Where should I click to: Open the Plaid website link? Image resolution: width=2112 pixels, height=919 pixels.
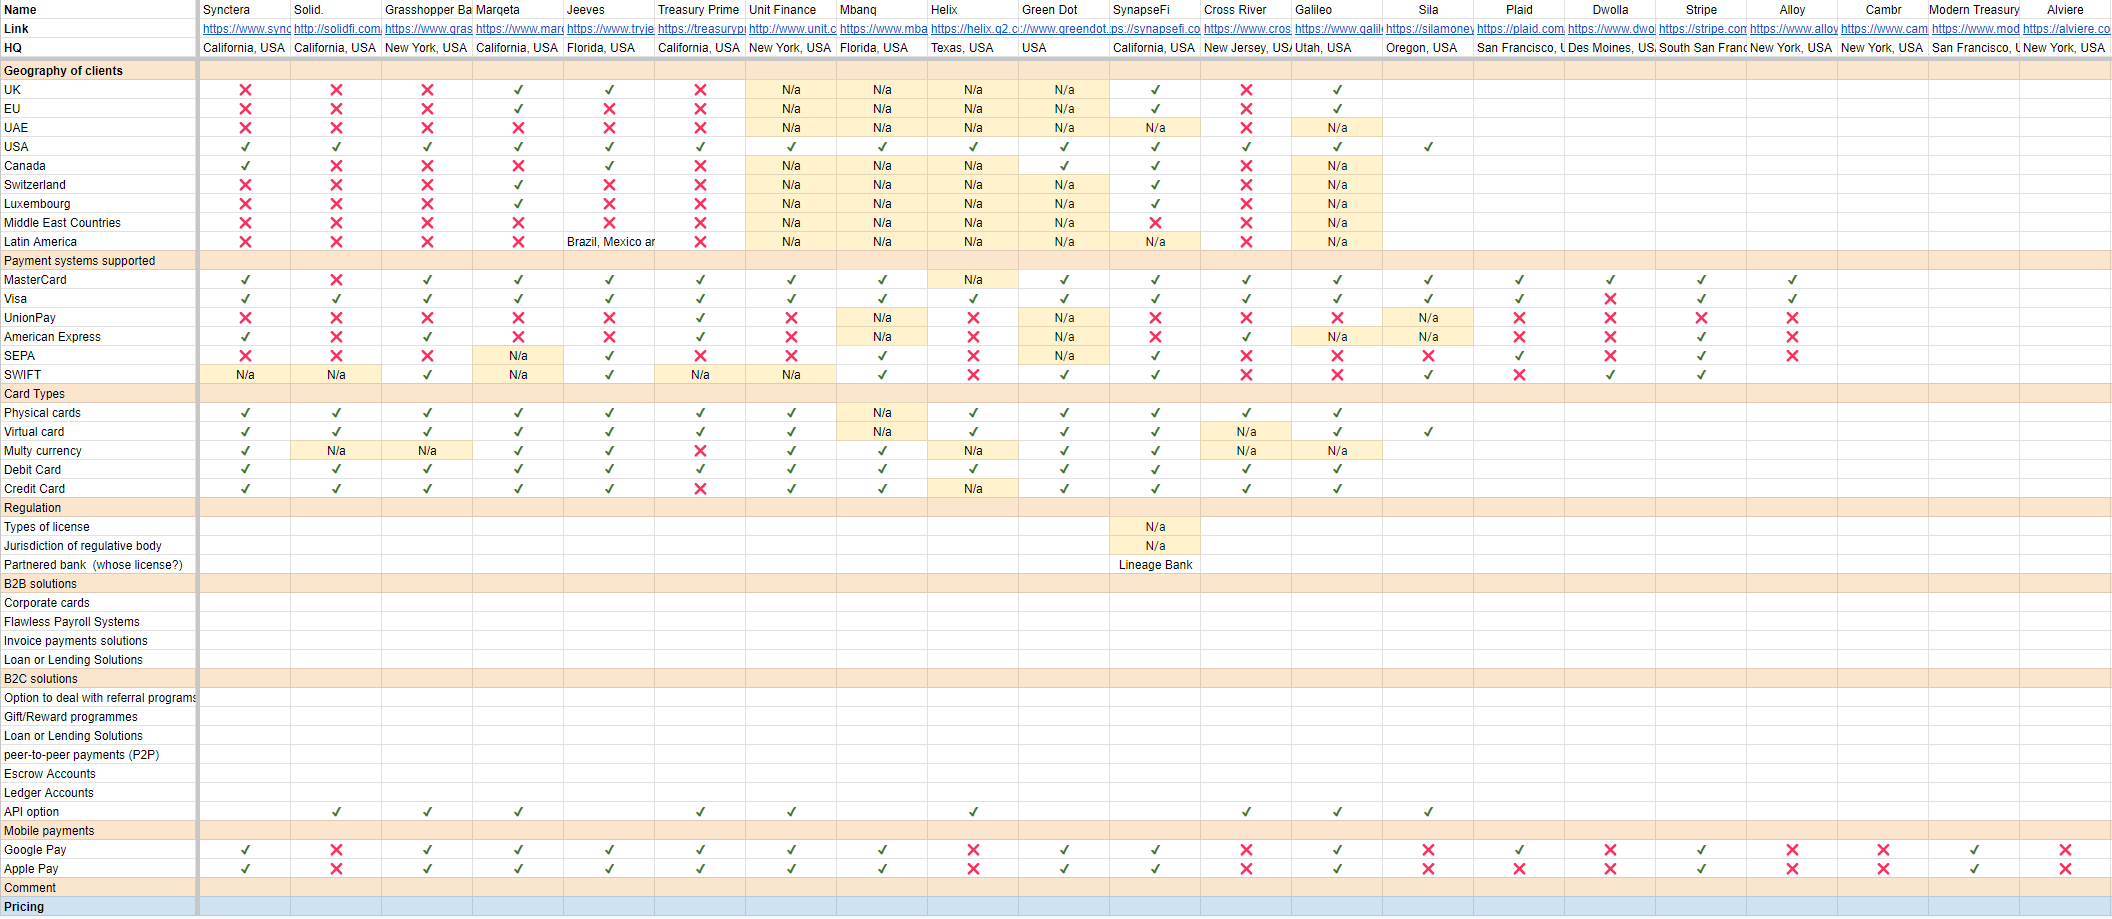pyautogui.click(x=1519, y=29)
